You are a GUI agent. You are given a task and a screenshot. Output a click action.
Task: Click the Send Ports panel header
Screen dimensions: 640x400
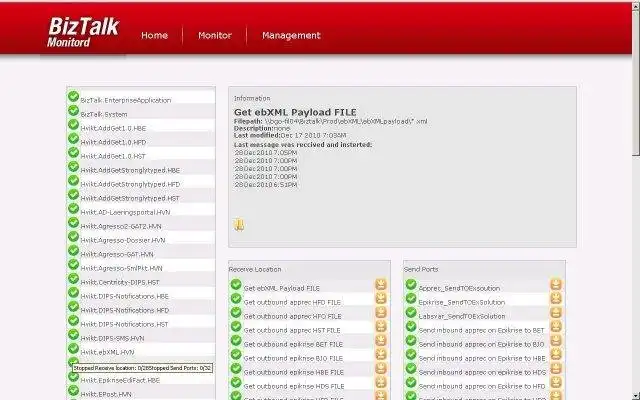[x=421, y=269]
